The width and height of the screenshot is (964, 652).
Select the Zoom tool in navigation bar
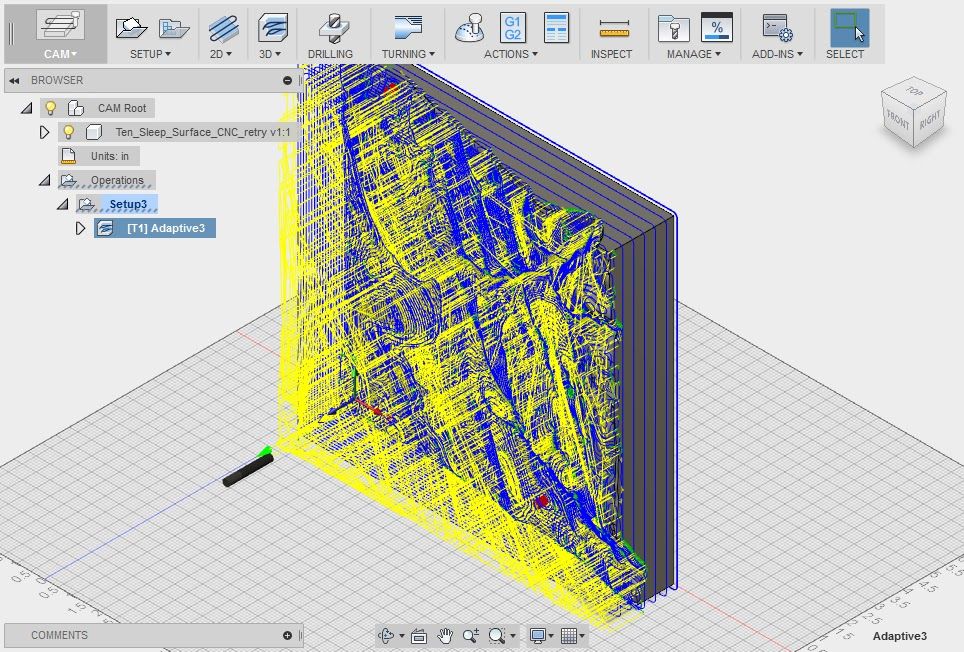point(471,635)
